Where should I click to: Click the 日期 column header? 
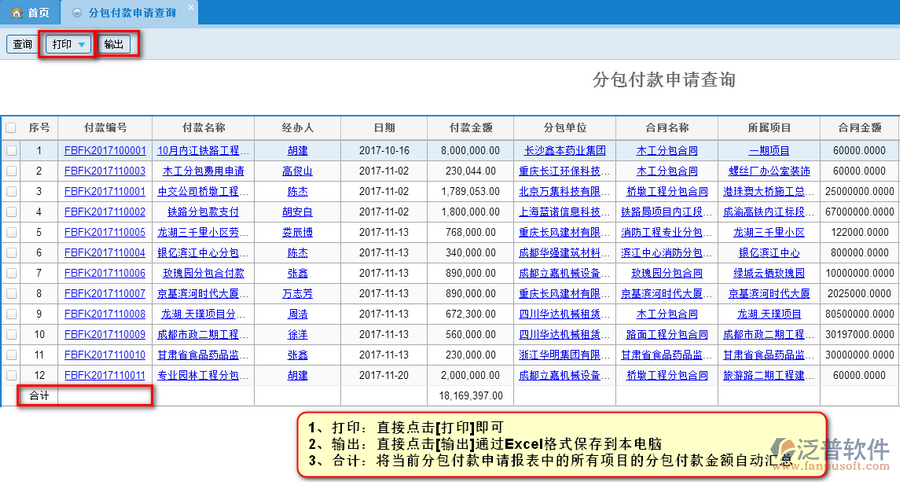pyautogui.click(x=384, y=128)
